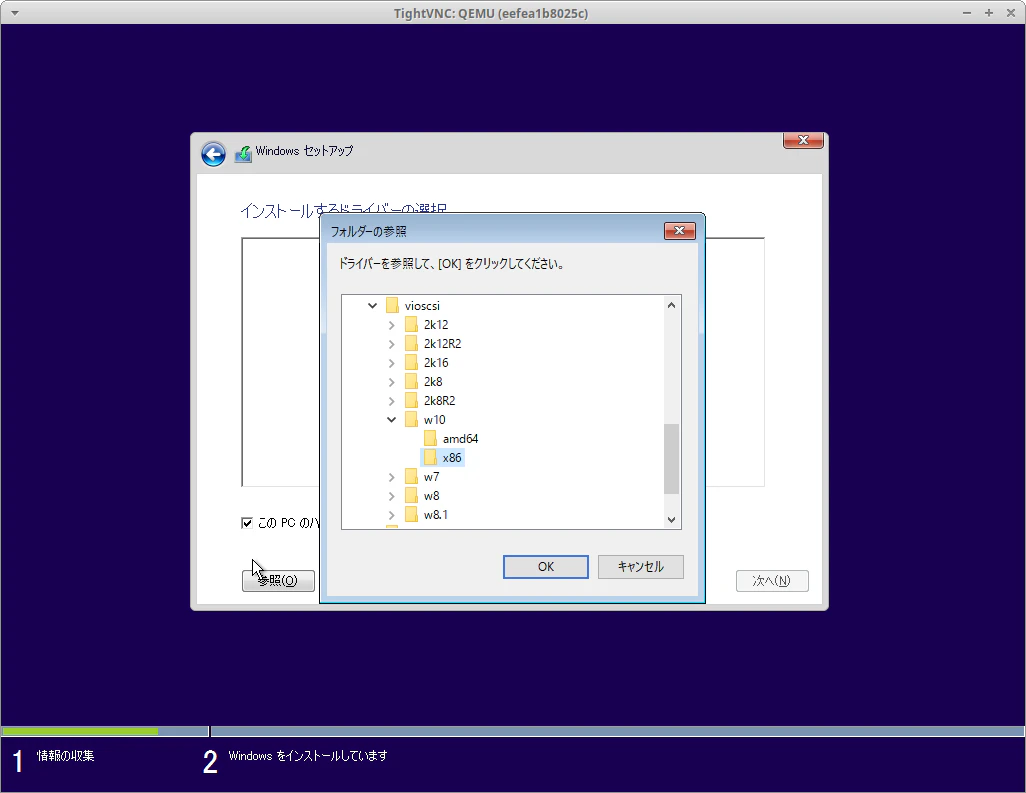Click the 次へ(N) next button
Viewport: 1026px width, 793px height.
click(772, 580)
